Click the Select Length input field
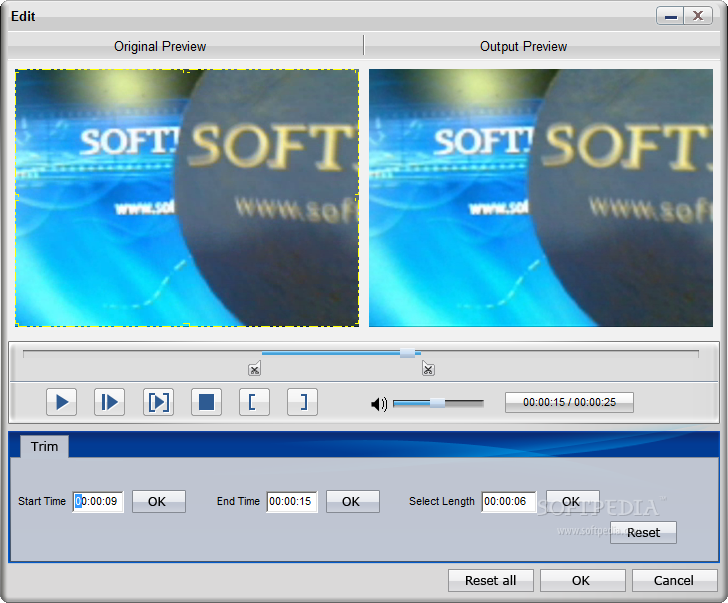 coord(508,501)
